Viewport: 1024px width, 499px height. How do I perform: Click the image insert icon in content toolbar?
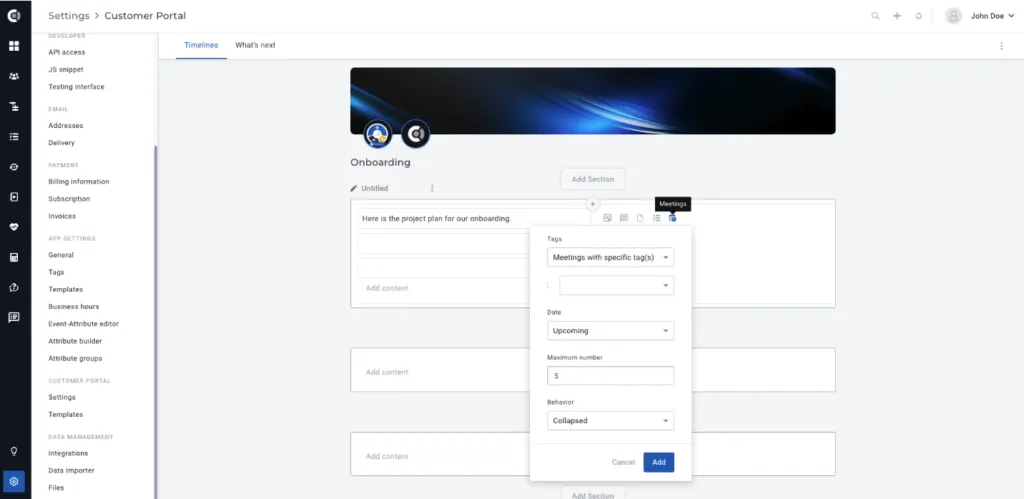pyautogui.click(x=607, y=218)
